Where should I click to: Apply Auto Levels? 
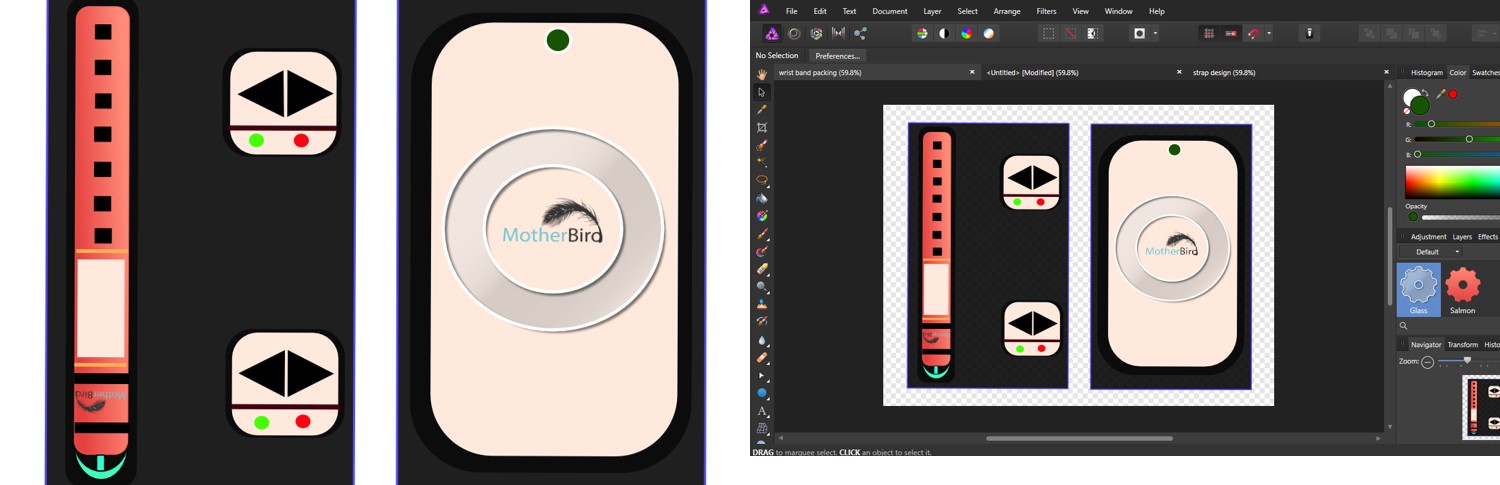click(922, 33)
